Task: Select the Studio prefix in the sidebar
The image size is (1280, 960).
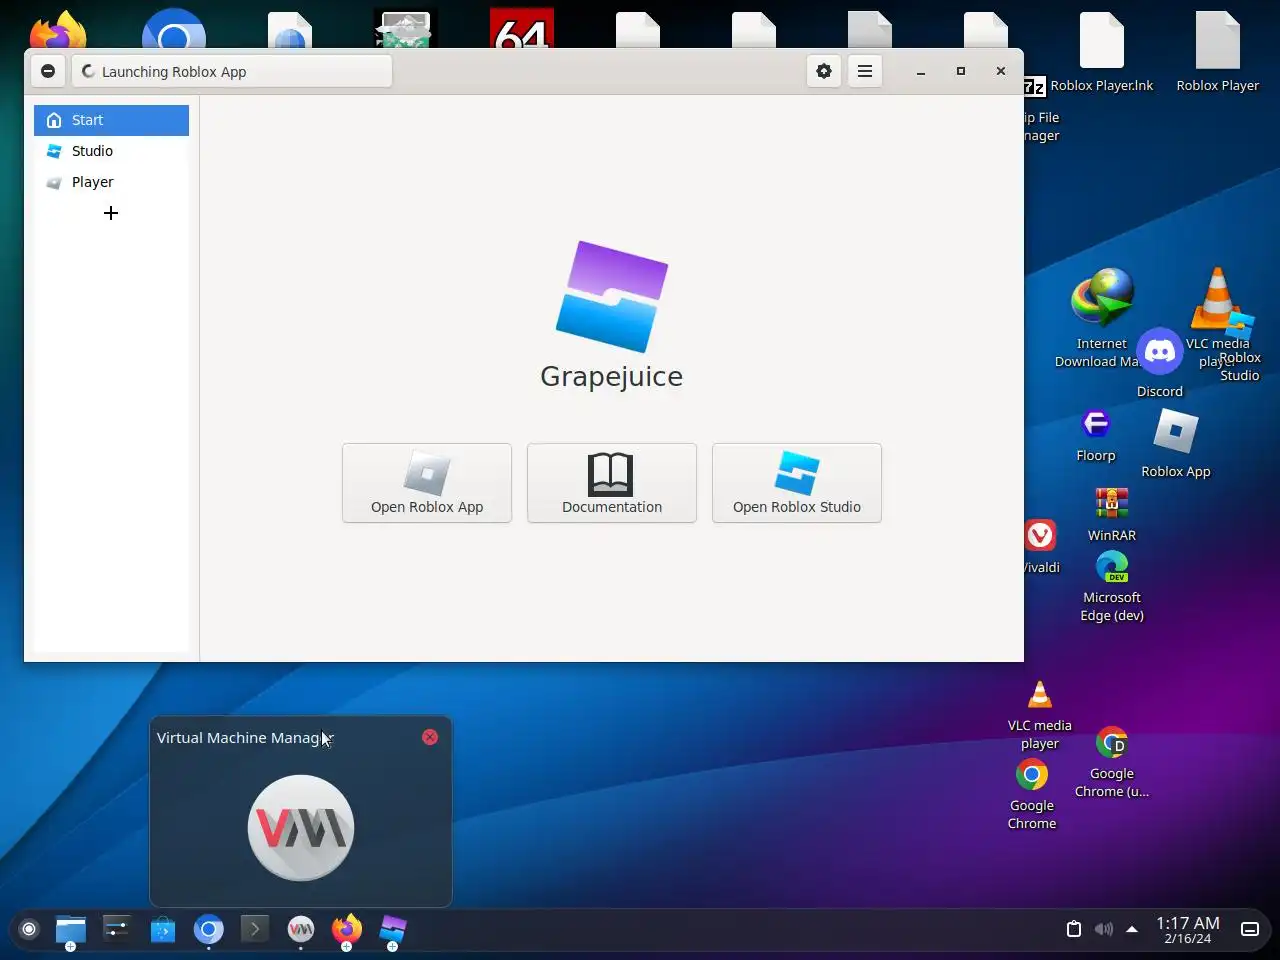Action: [111, 151]
